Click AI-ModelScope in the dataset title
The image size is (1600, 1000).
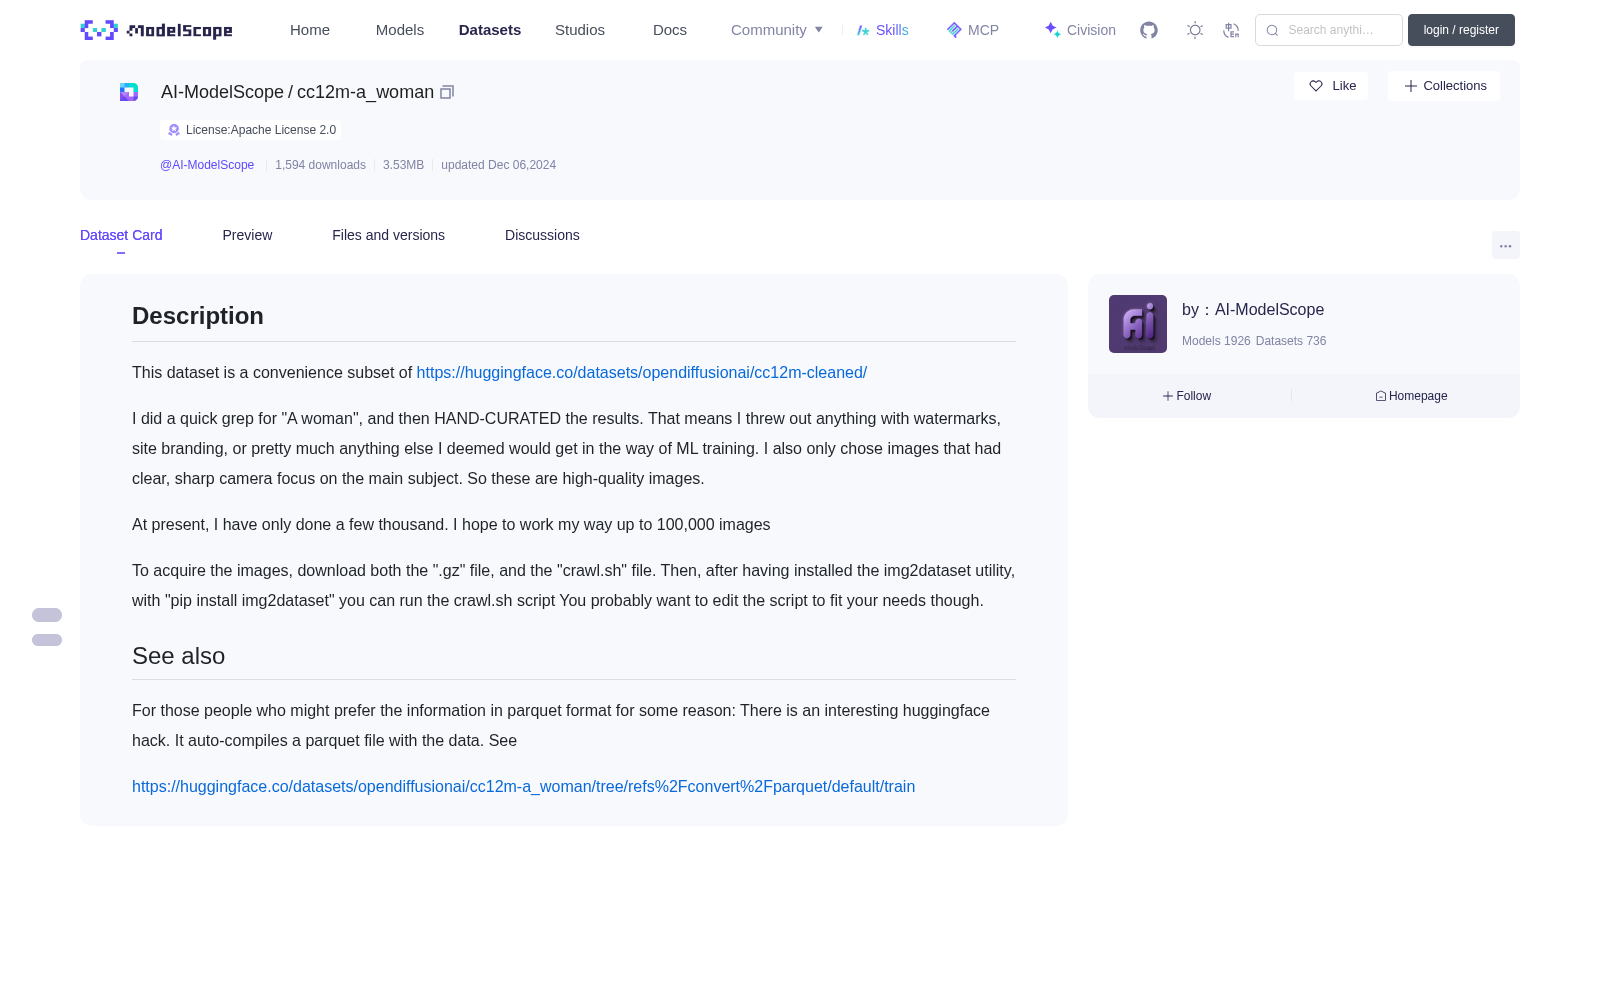click(222, 92)
